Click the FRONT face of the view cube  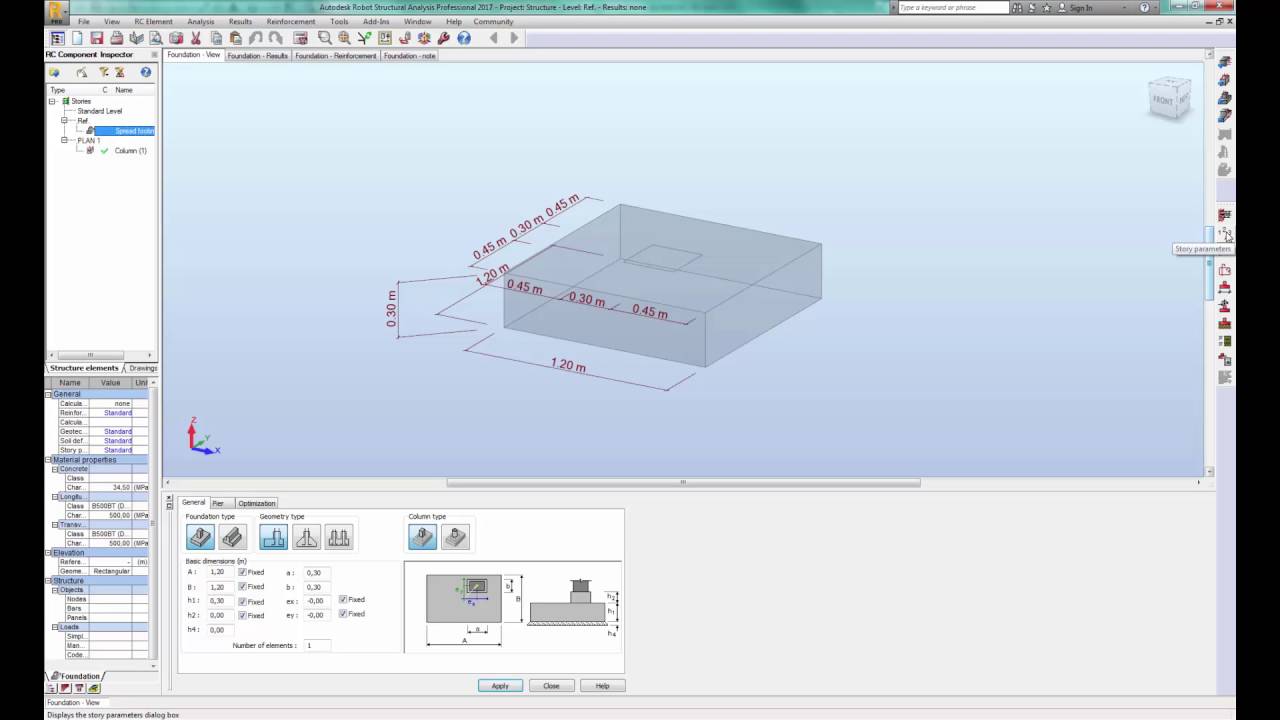pos(1163,100)
